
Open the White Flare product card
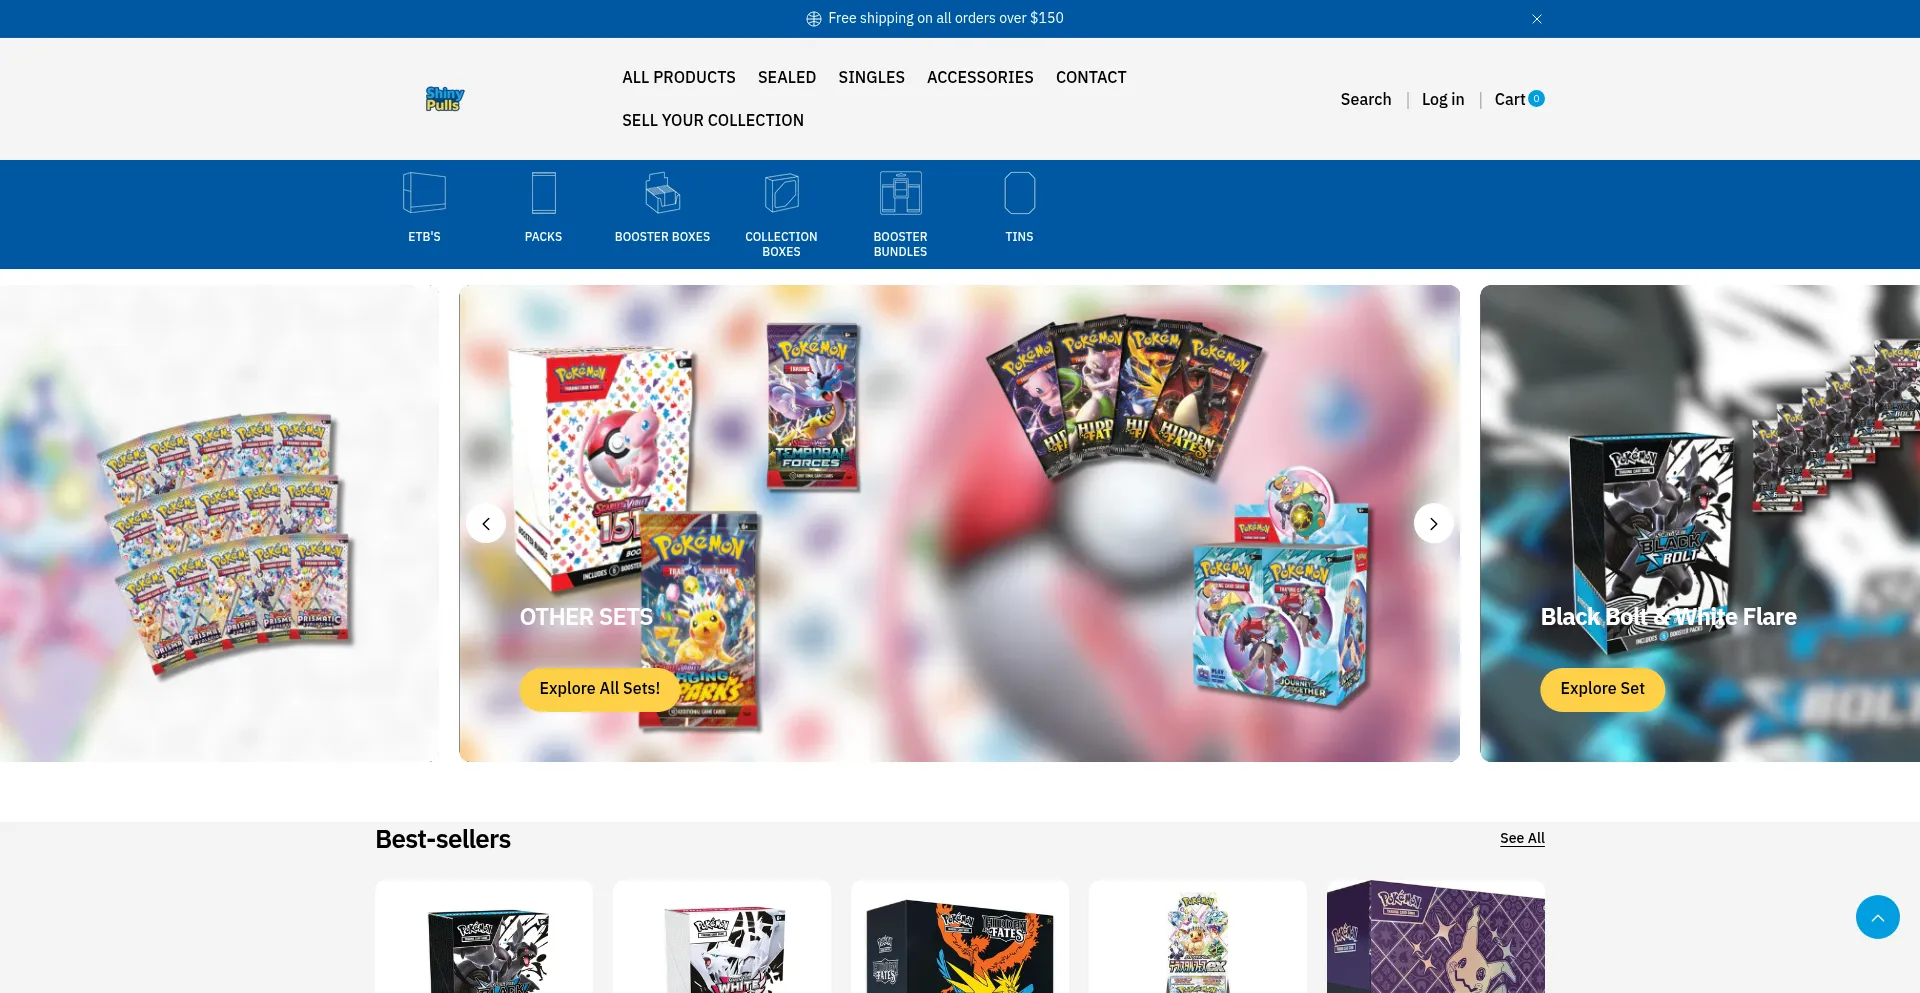click(x=722, y=937)
